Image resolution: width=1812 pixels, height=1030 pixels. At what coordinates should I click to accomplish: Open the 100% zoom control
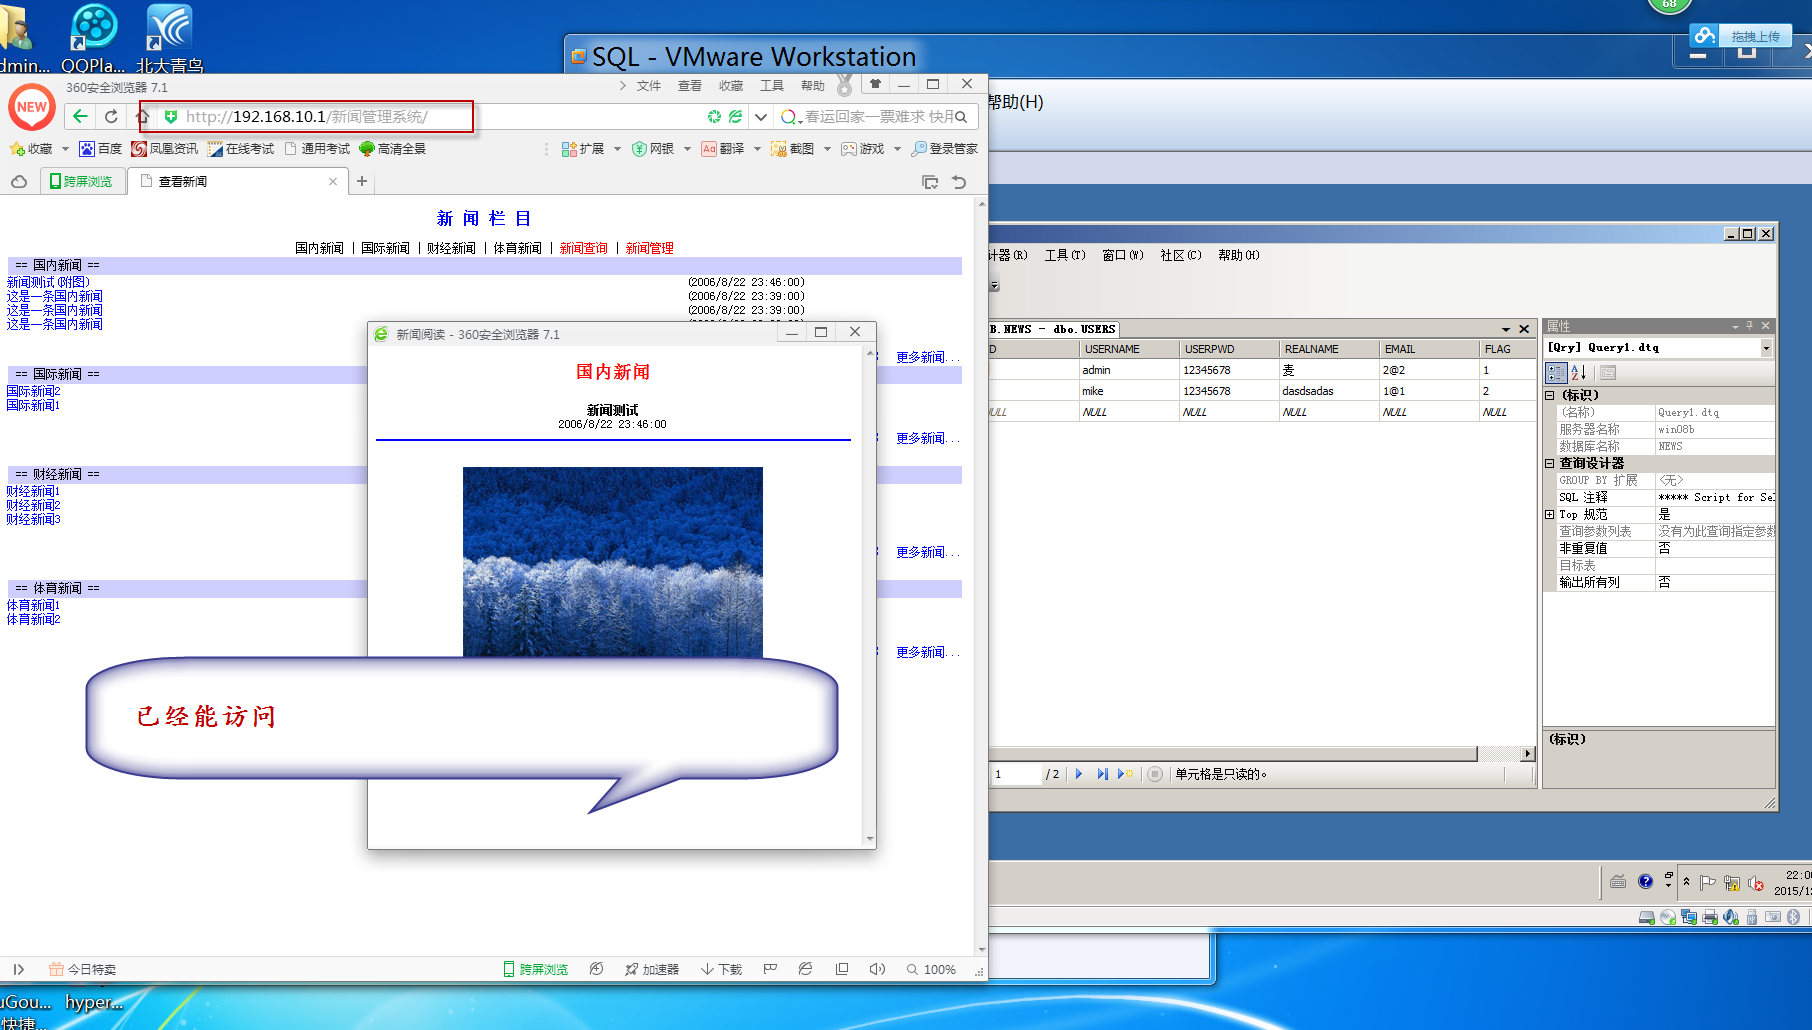tap(931, 969)
